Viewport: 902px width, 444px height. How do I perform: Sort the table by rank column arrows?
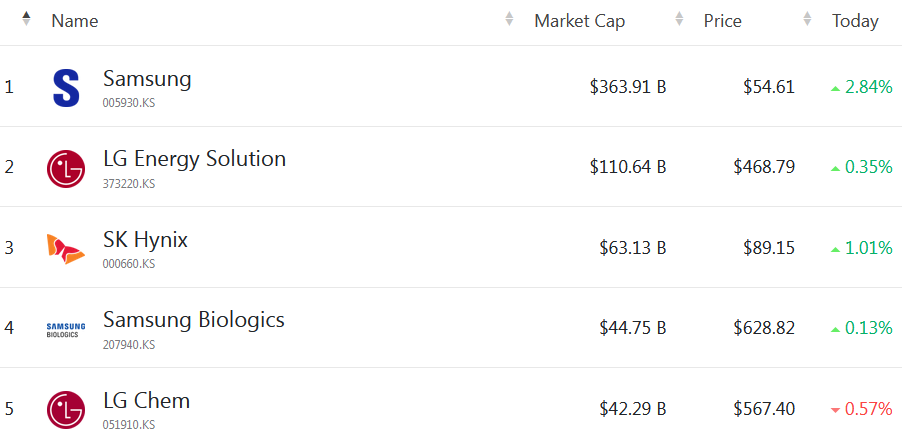click(x=26, y=20)
